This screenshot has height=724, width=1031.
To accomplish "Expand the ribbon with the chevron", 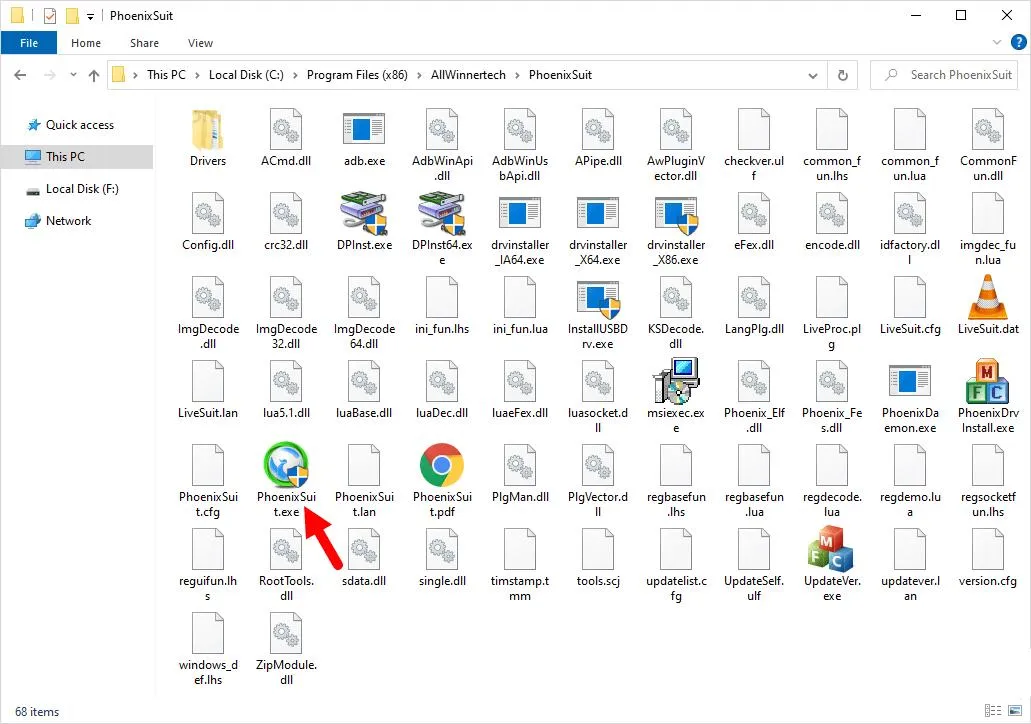I will (996, 43).
